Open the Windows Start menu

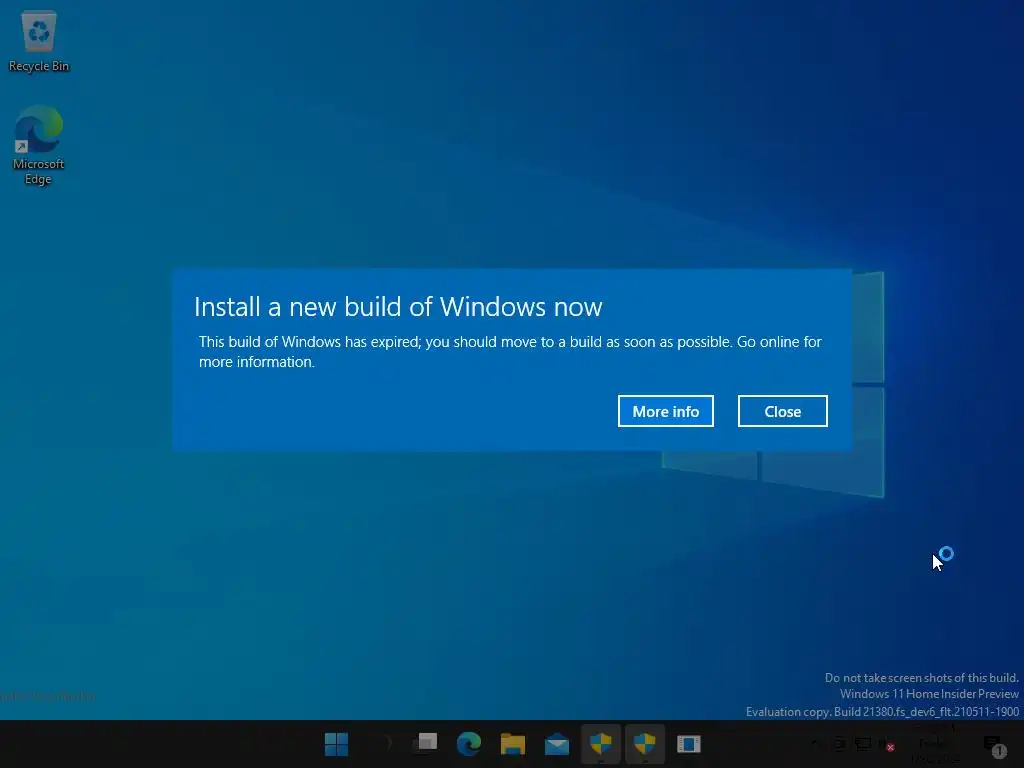[336, 744]
